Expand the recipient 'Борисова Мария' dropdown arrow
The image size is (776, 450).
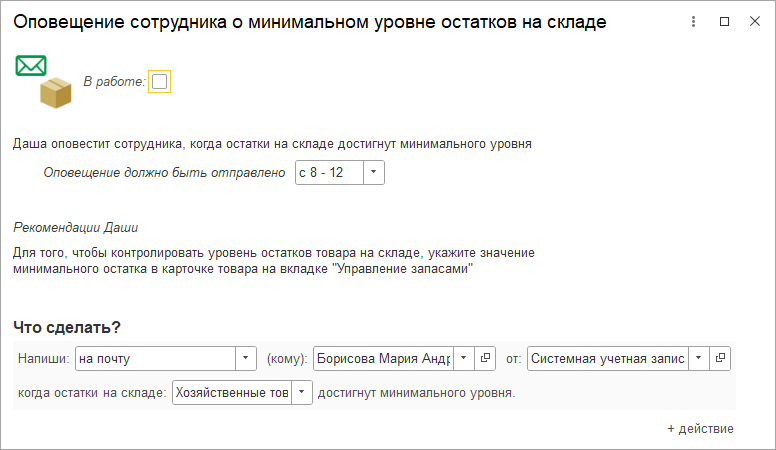(x=464, y=358)
